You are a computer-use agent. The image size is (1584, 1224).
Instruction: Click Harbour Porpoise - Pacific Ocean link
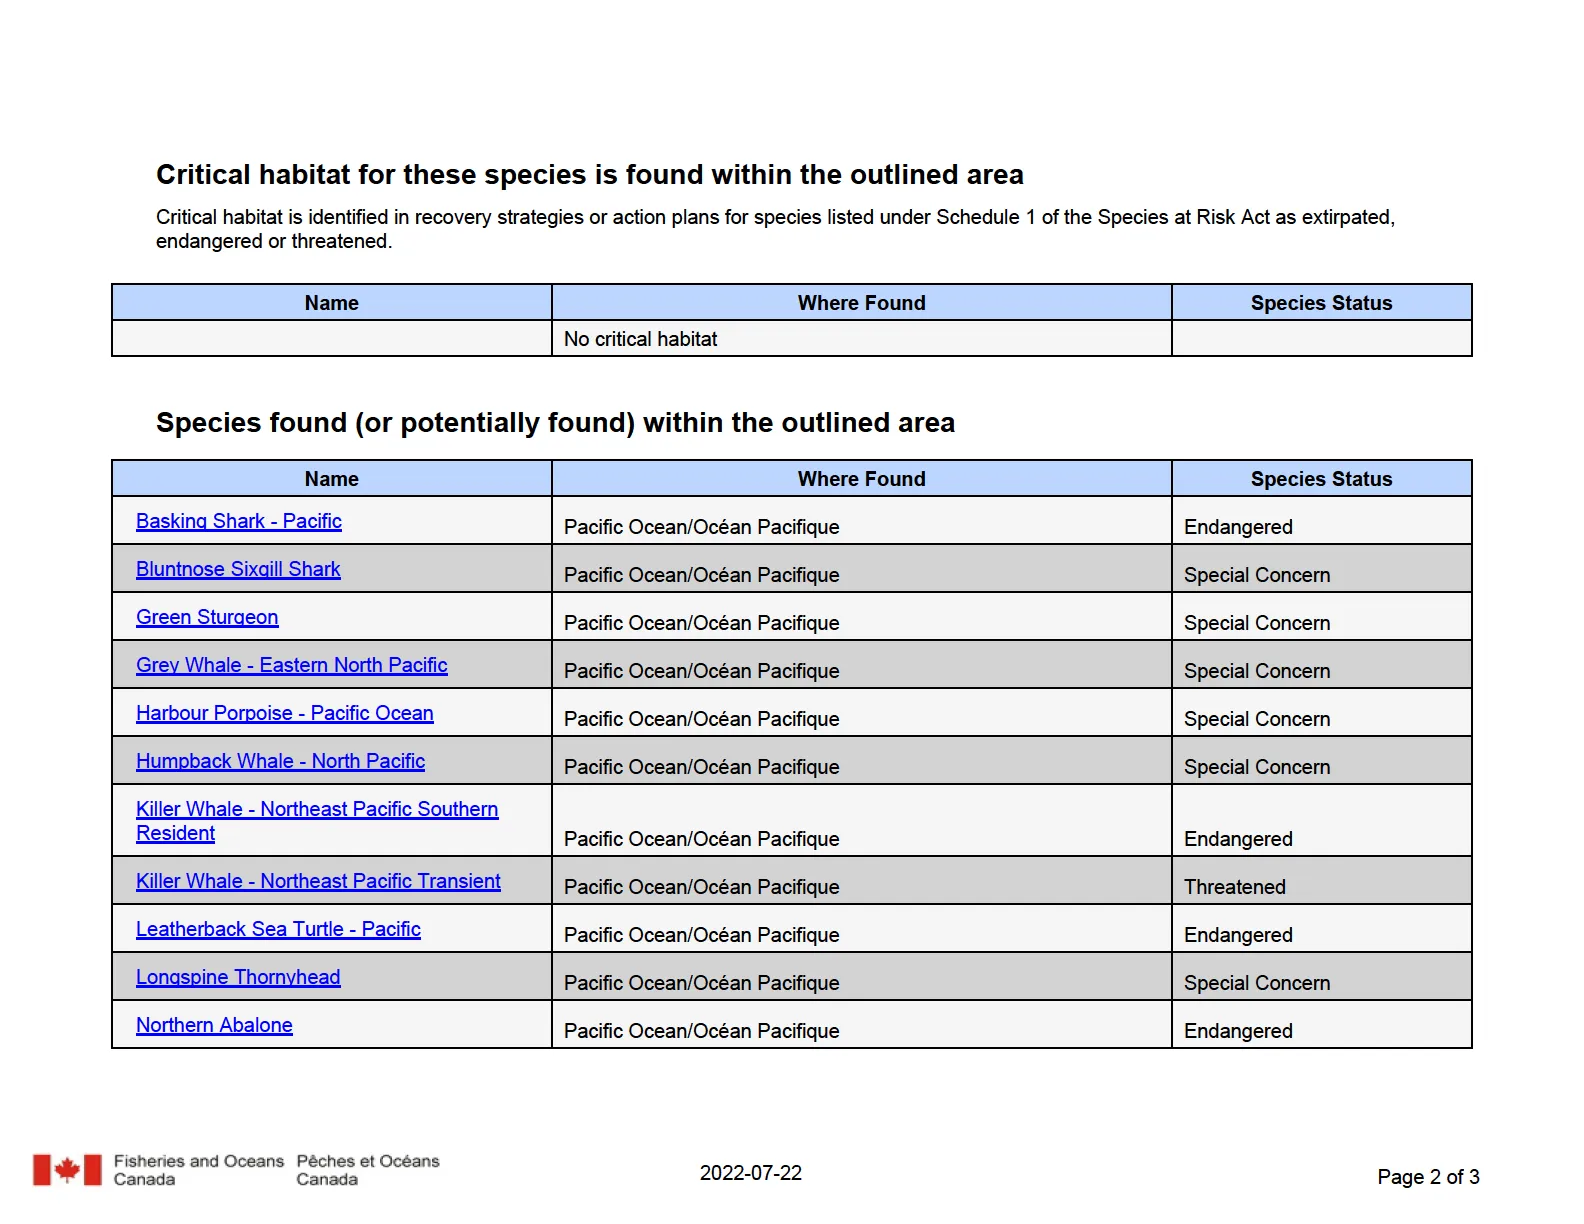284,713
